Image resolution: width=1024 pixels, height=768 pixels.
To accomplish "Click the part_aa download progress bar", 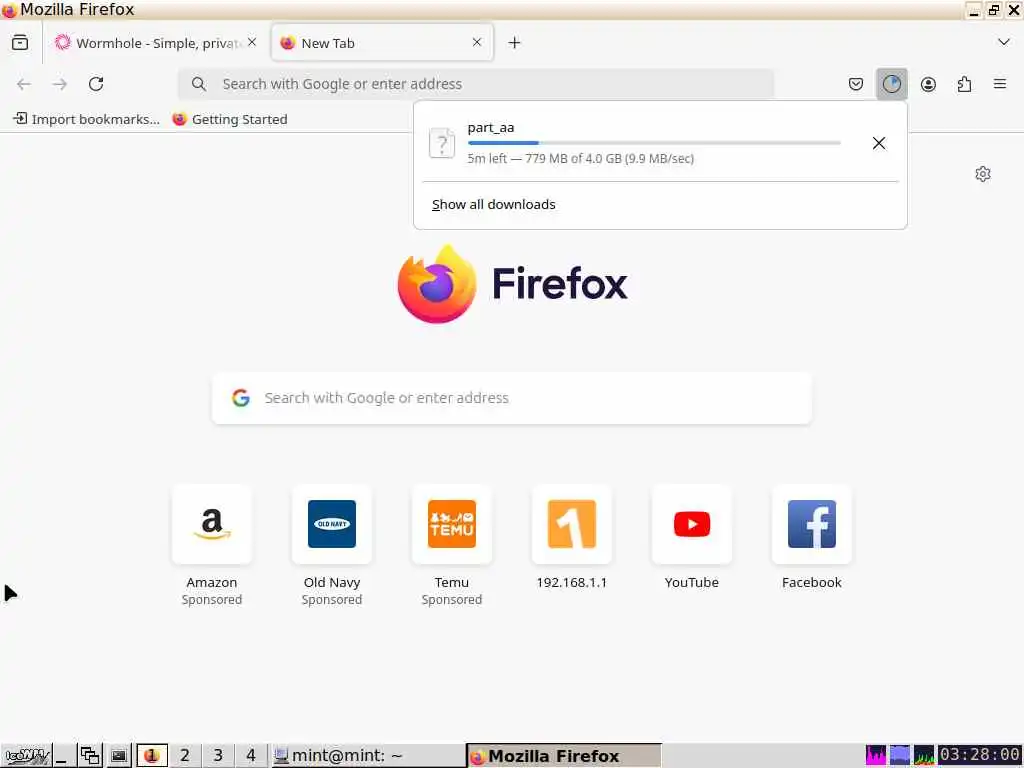I will tap(654, 143).
